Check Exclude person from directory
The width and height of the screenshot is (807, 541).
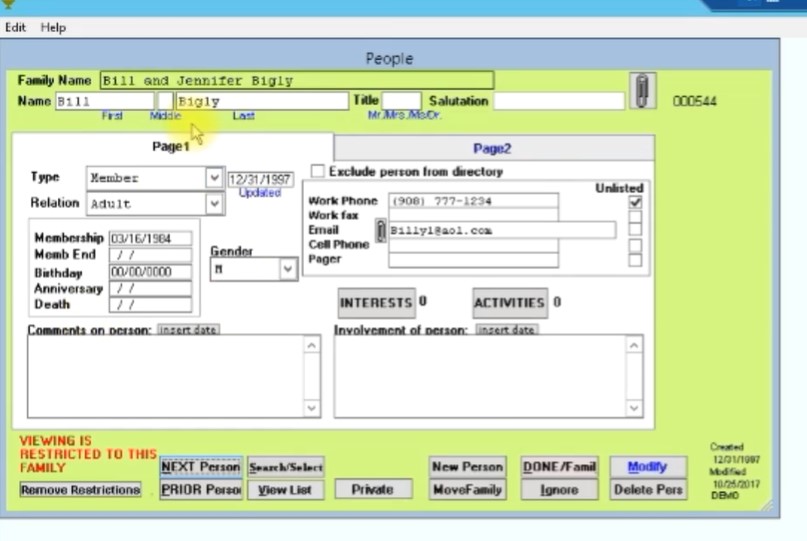click(318, 171)
